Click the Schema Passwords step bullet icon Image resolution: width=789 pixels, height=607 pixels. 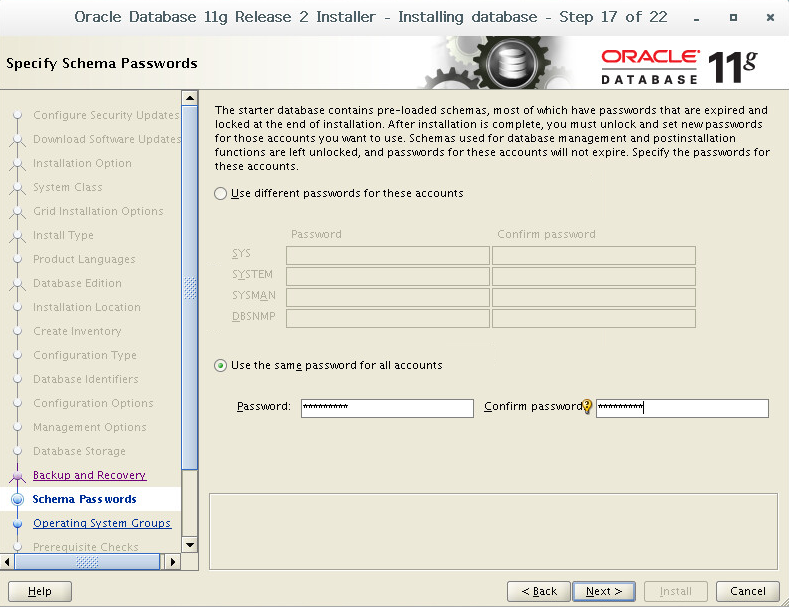coord(18,499)
